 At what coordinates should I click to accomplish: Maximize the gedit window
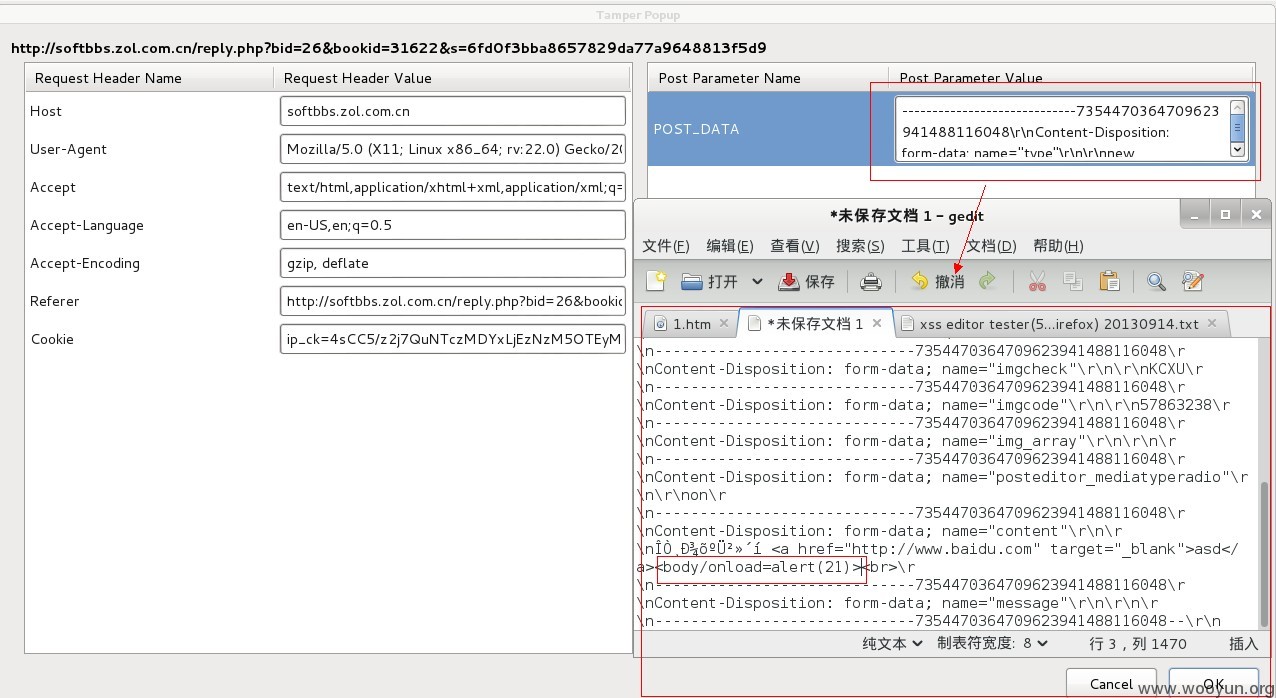(x=1226, y=214)
